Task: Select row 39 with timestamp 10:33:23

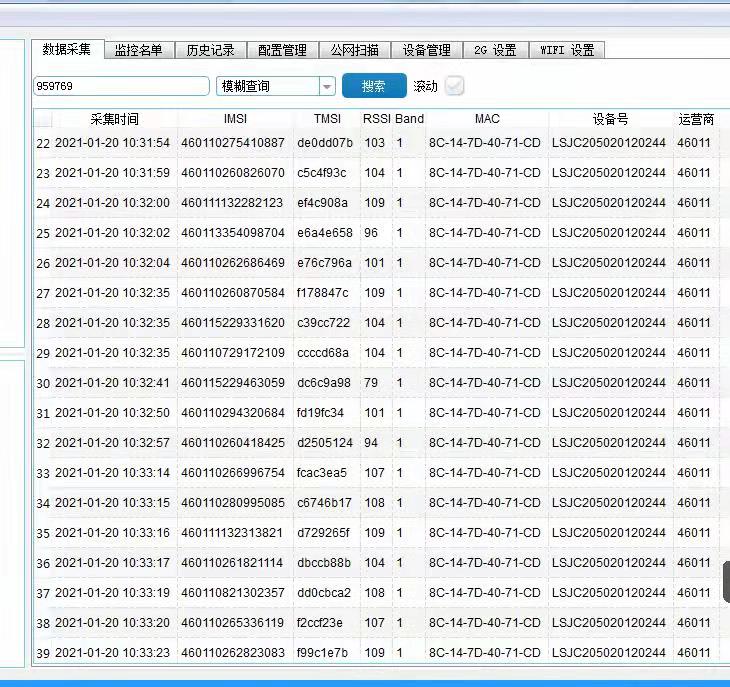Action: click(x=111, y=653)
